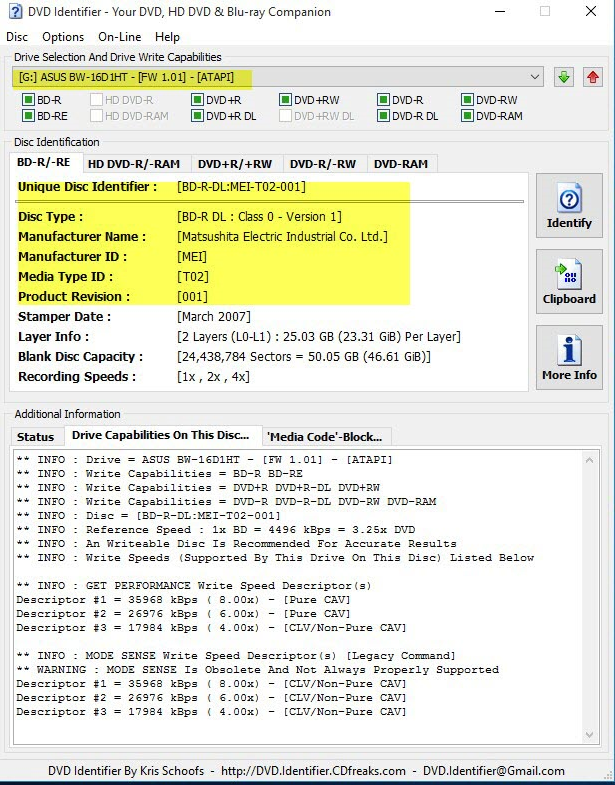Screen dimensions: 615x785
Task: Click the Blank Disc Capacity value 24,438,784 Sectors
Action: (303, 357)
